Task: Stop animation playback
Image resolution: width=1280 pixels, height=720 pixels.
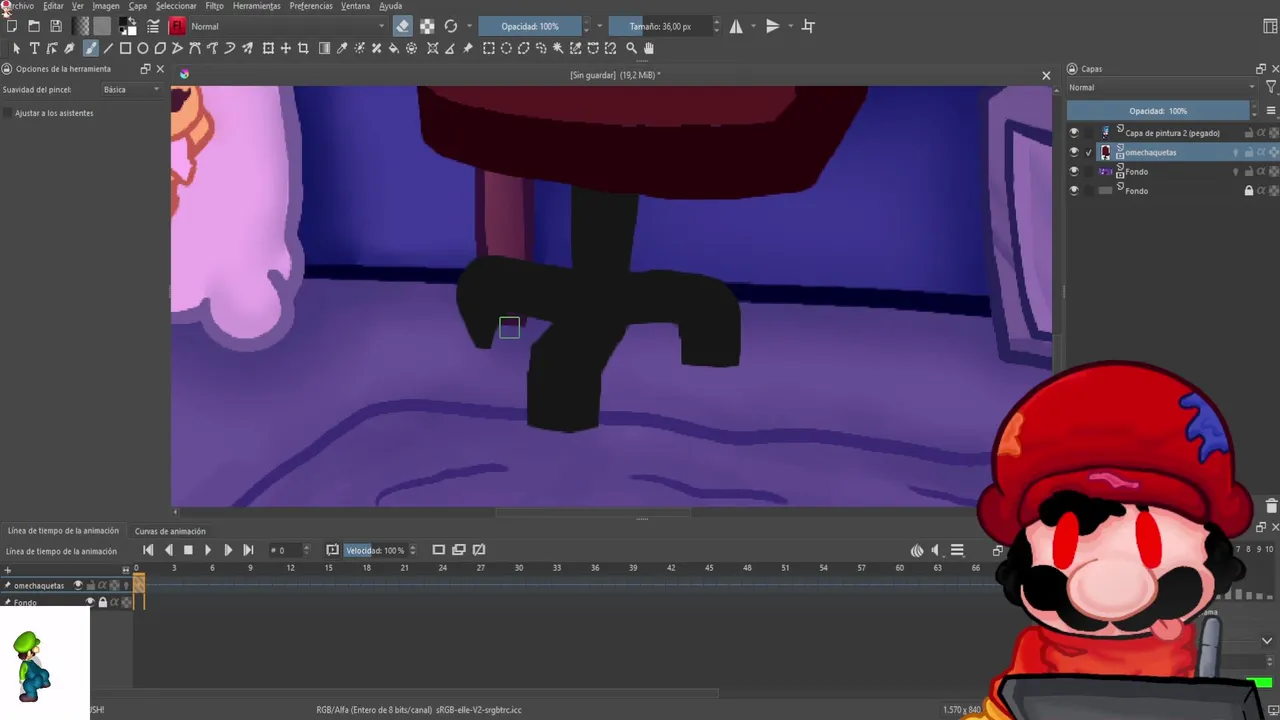Action: coord(188,550)
